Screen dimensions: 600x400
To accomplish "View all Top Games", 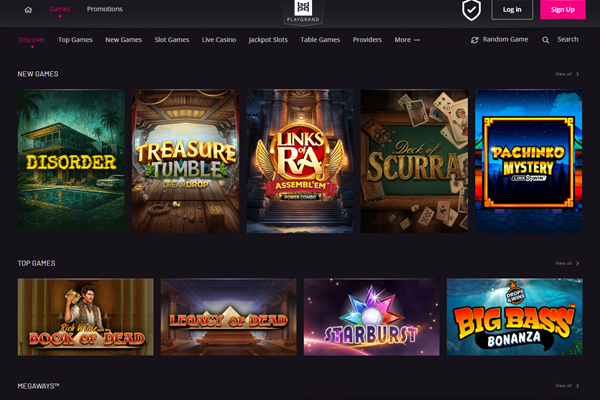I will pos(563,263).
